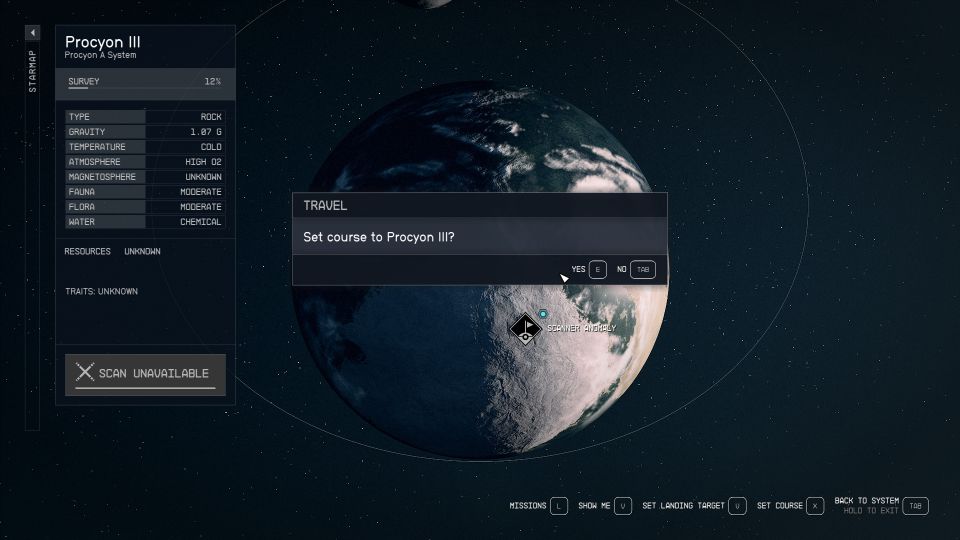Cancel travel with the dialog TAB key icon
The image size is (960, 540).
[643, 269]
